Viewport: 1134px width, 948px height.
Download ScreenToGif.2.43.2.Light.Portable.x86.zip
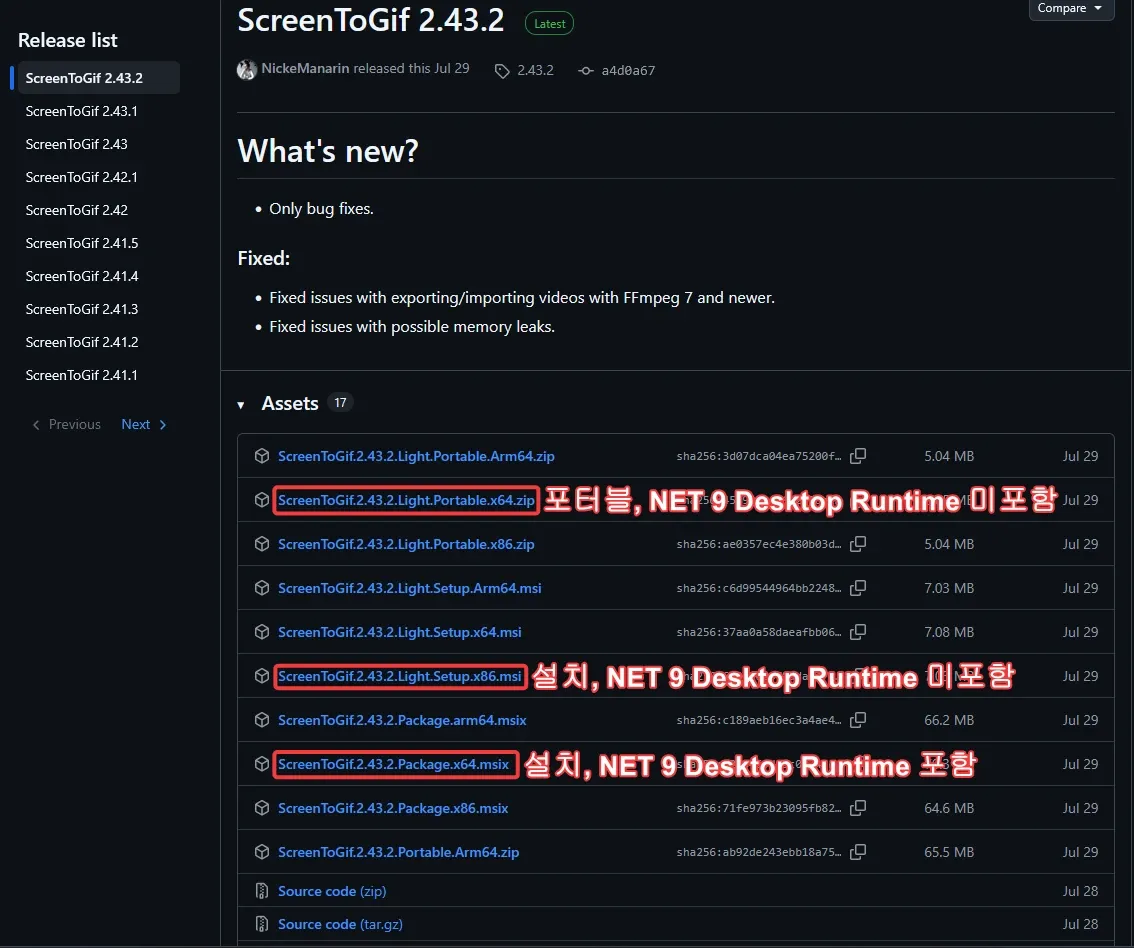tap(406, 544)
